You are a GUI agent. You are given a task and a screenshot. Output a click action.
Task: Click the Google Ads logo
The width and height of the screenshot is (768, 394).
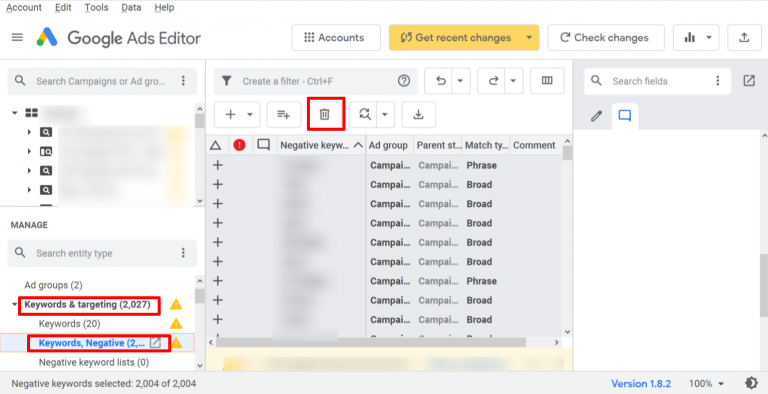[47, 38]
